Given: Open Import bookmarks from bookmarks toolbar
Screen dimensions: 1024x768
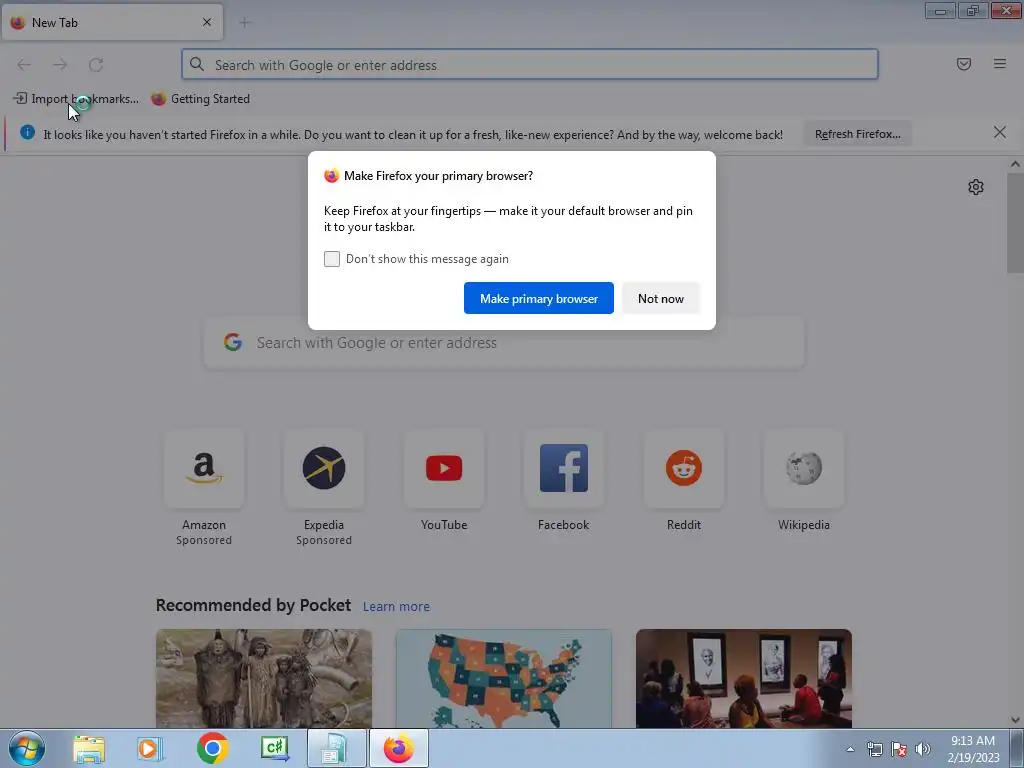Looking at the screenshot, I should (76, 99).
